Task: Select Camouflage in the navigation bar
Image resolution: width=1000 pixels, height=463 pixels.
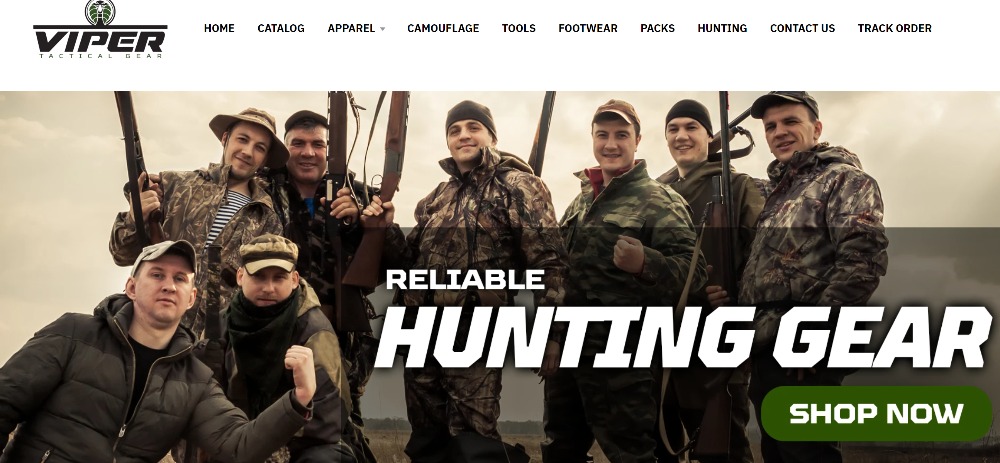Action: [443, 28]
